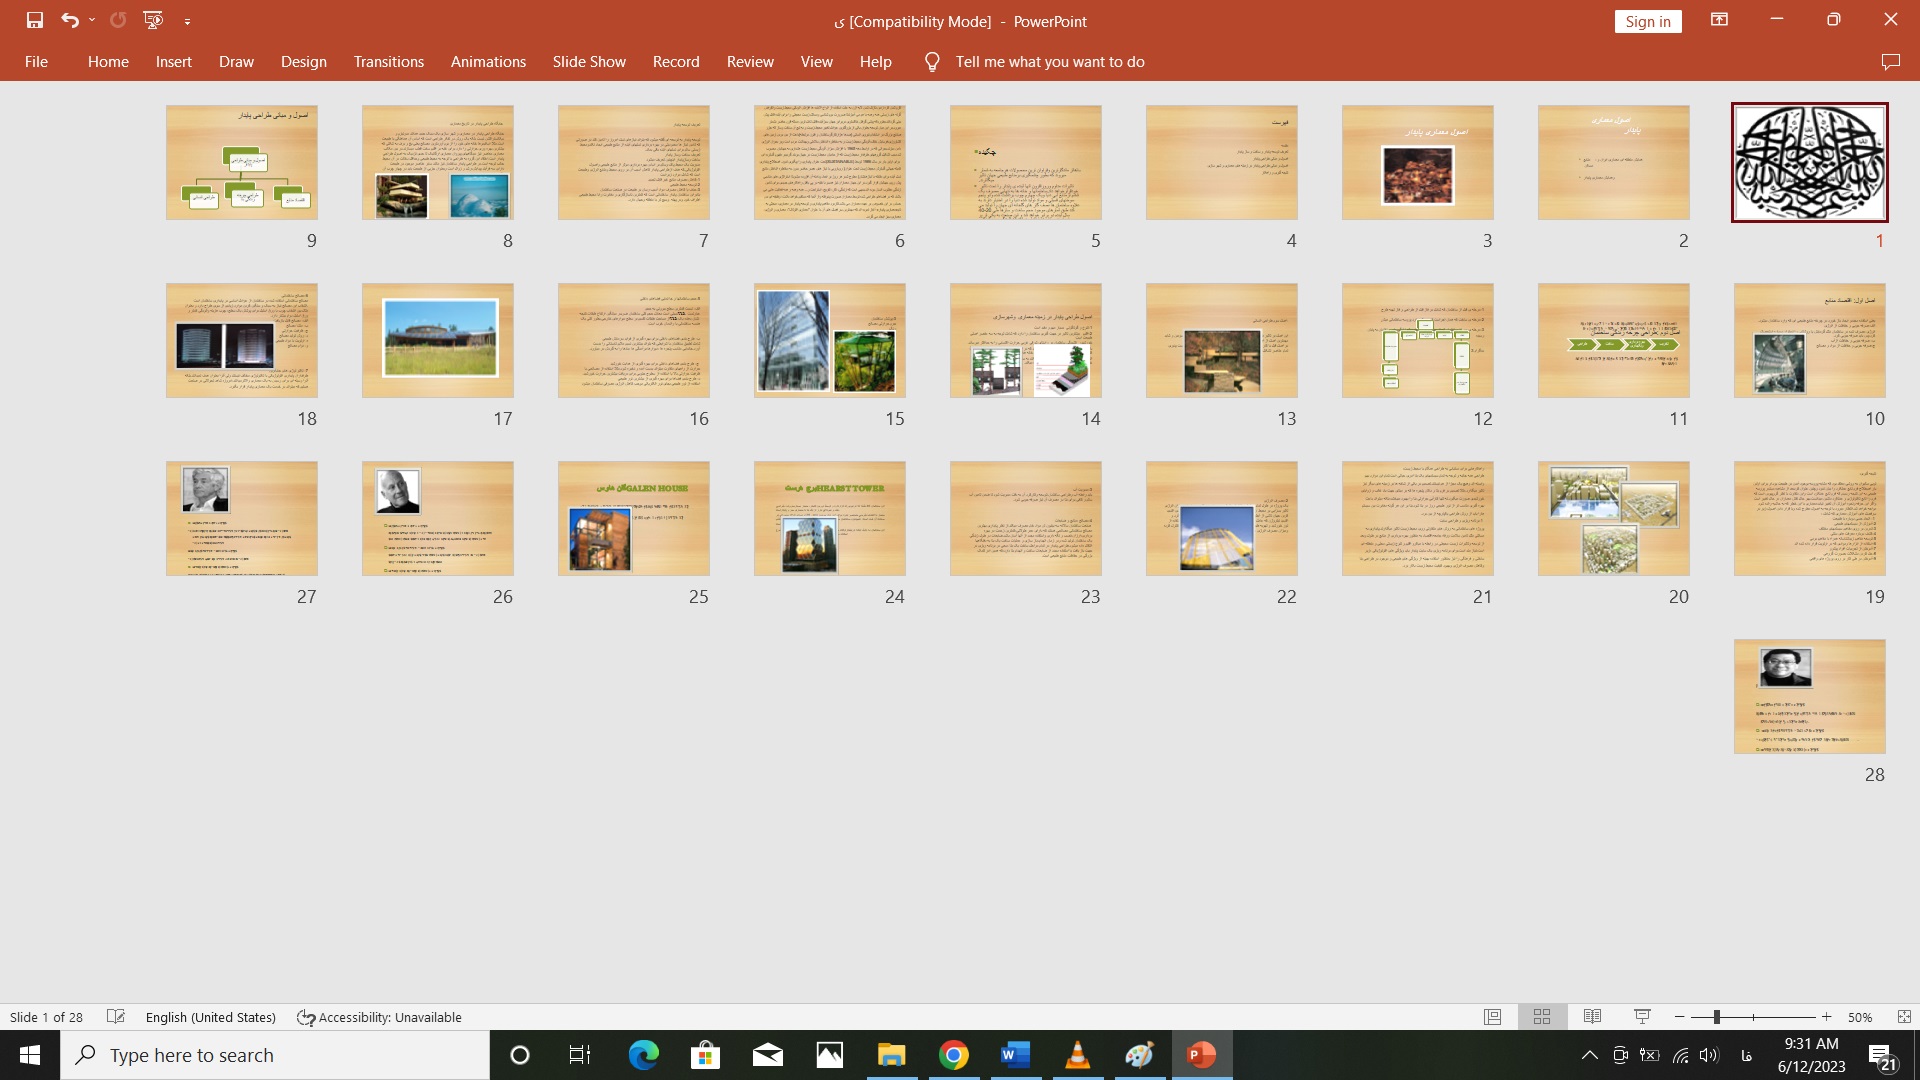
Task: Click the Sign in button in top-right
Action: [x=1650, y=20]
